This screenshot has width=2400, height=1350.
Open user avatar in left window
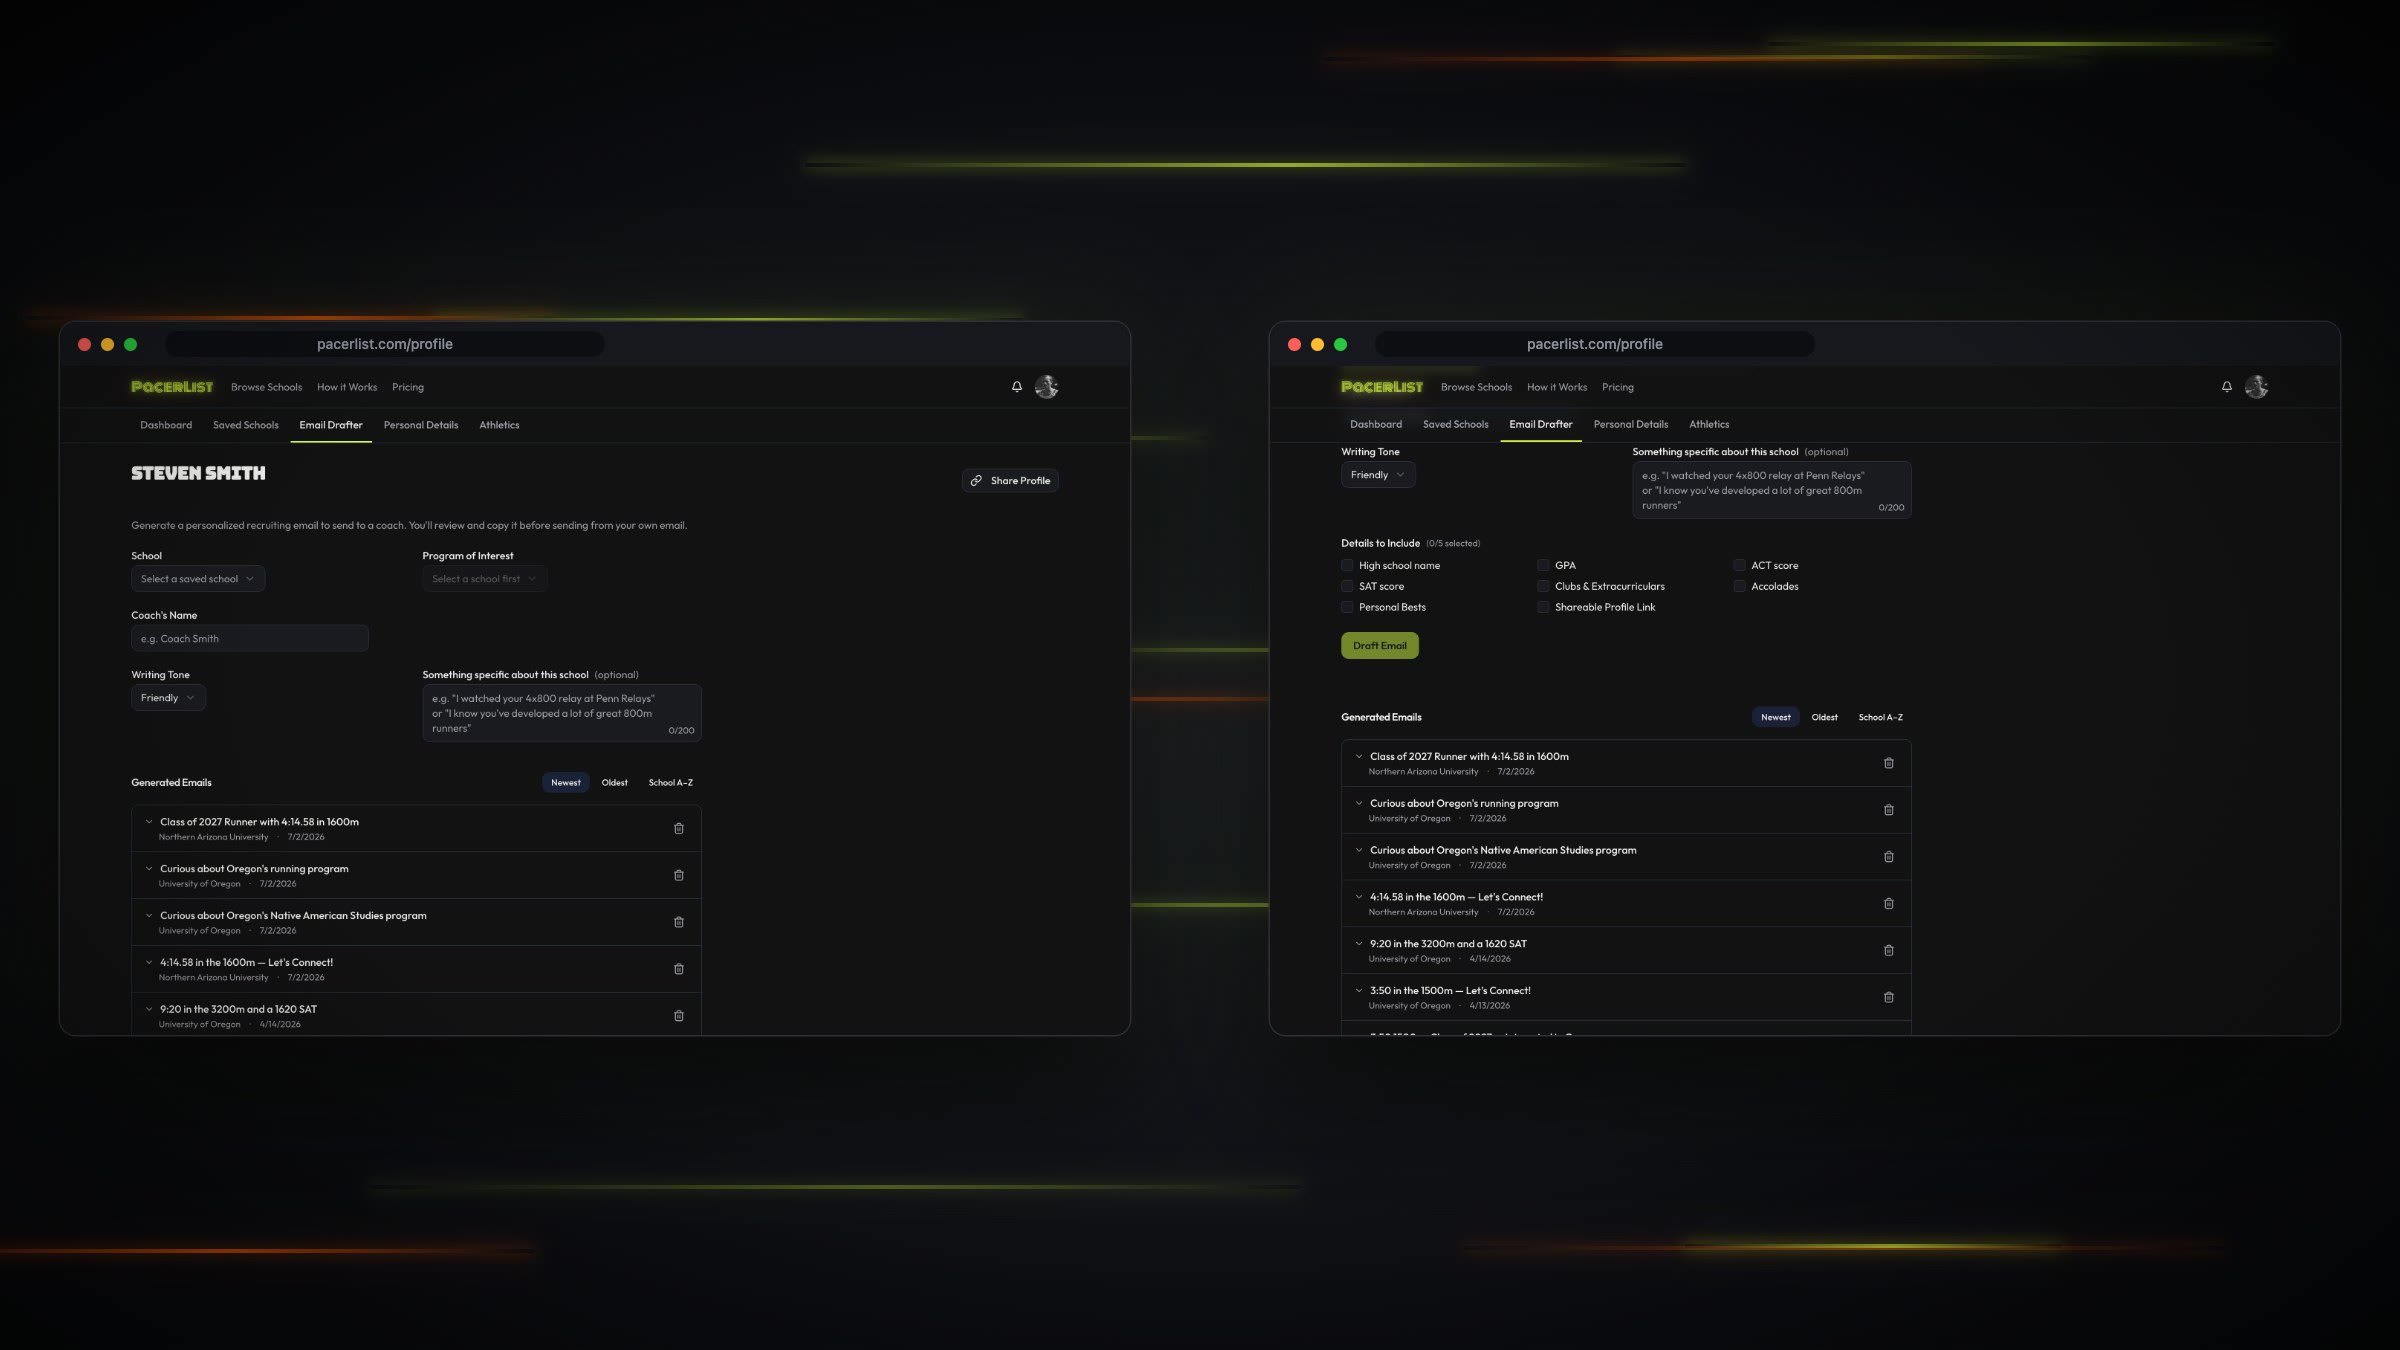[1046, 387]
